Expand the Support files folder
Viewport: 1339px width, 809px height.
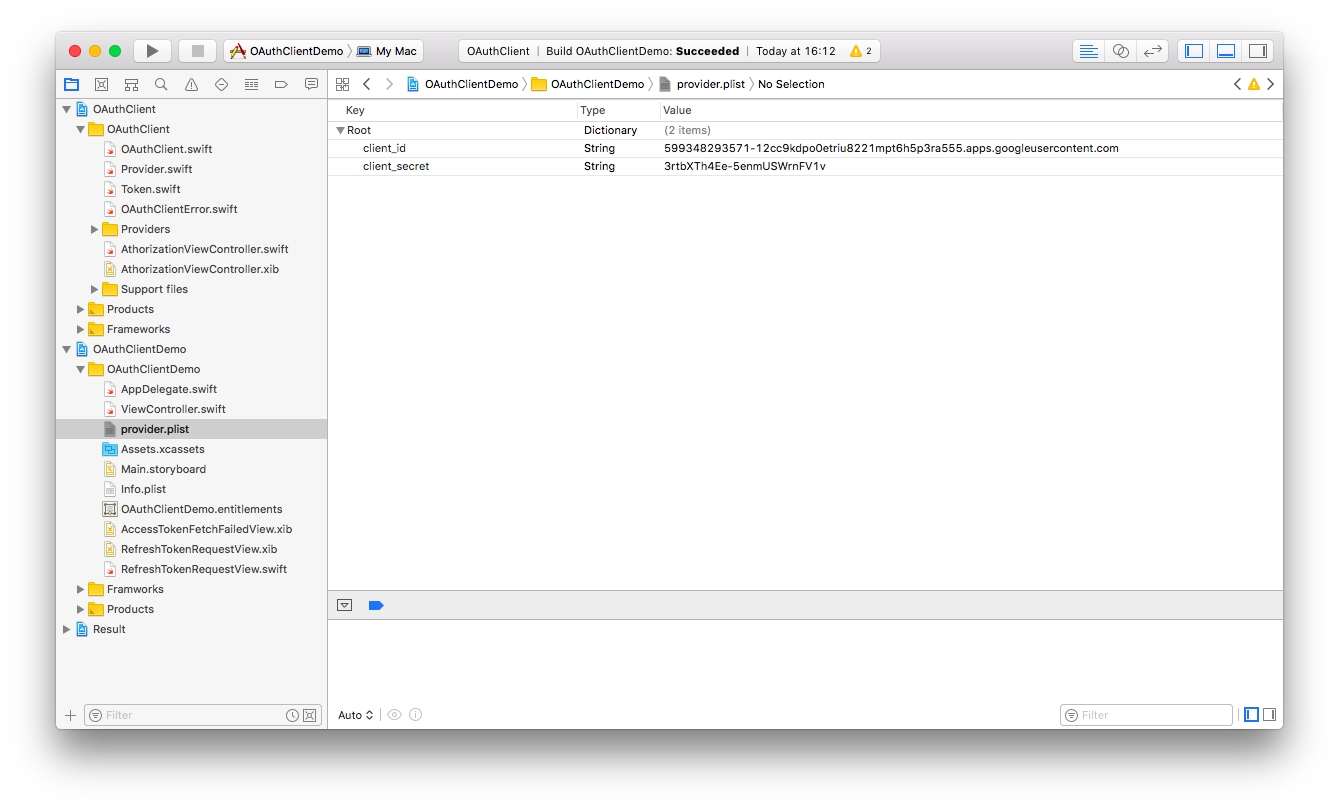click(x=95, y=289)
